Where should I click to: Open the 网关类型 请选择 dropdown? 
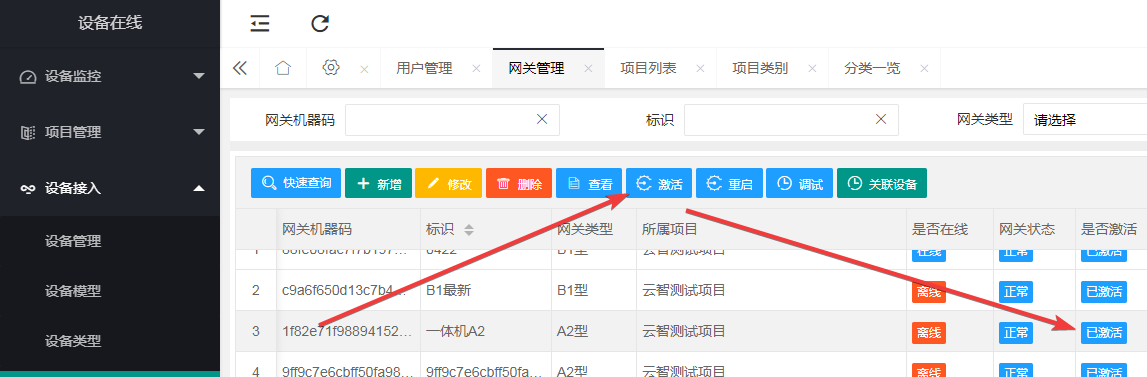pos(1084,119)
